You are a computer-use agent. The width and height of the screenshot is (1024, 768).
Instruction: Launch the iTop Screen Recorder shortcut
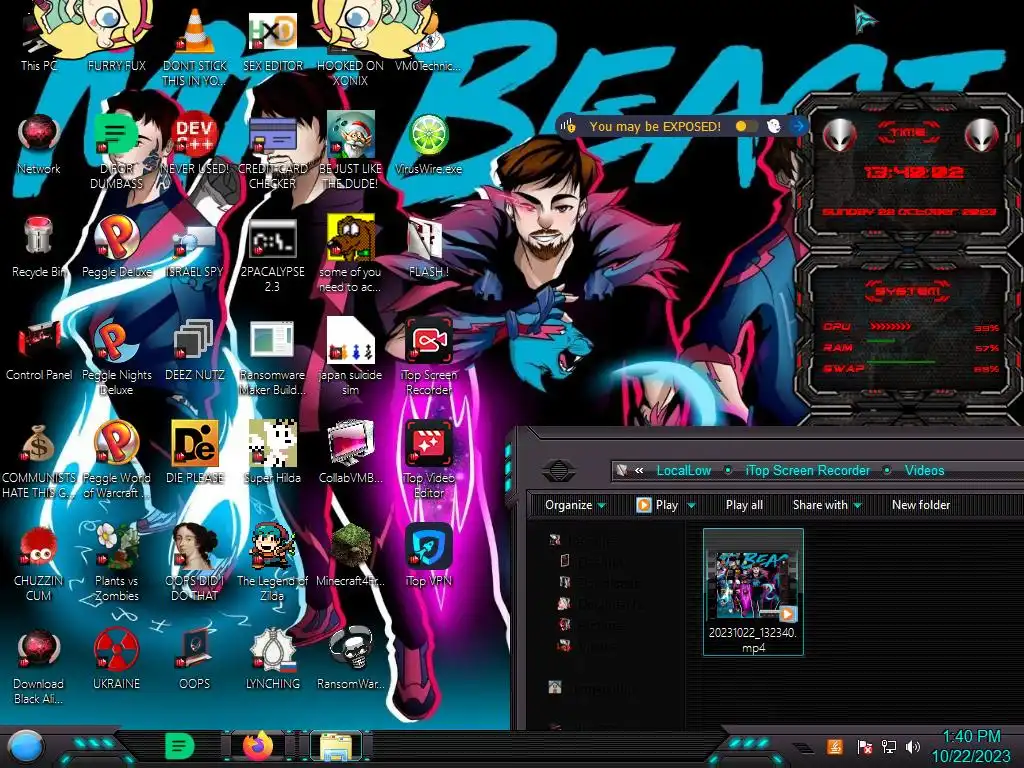coord(428,358)
